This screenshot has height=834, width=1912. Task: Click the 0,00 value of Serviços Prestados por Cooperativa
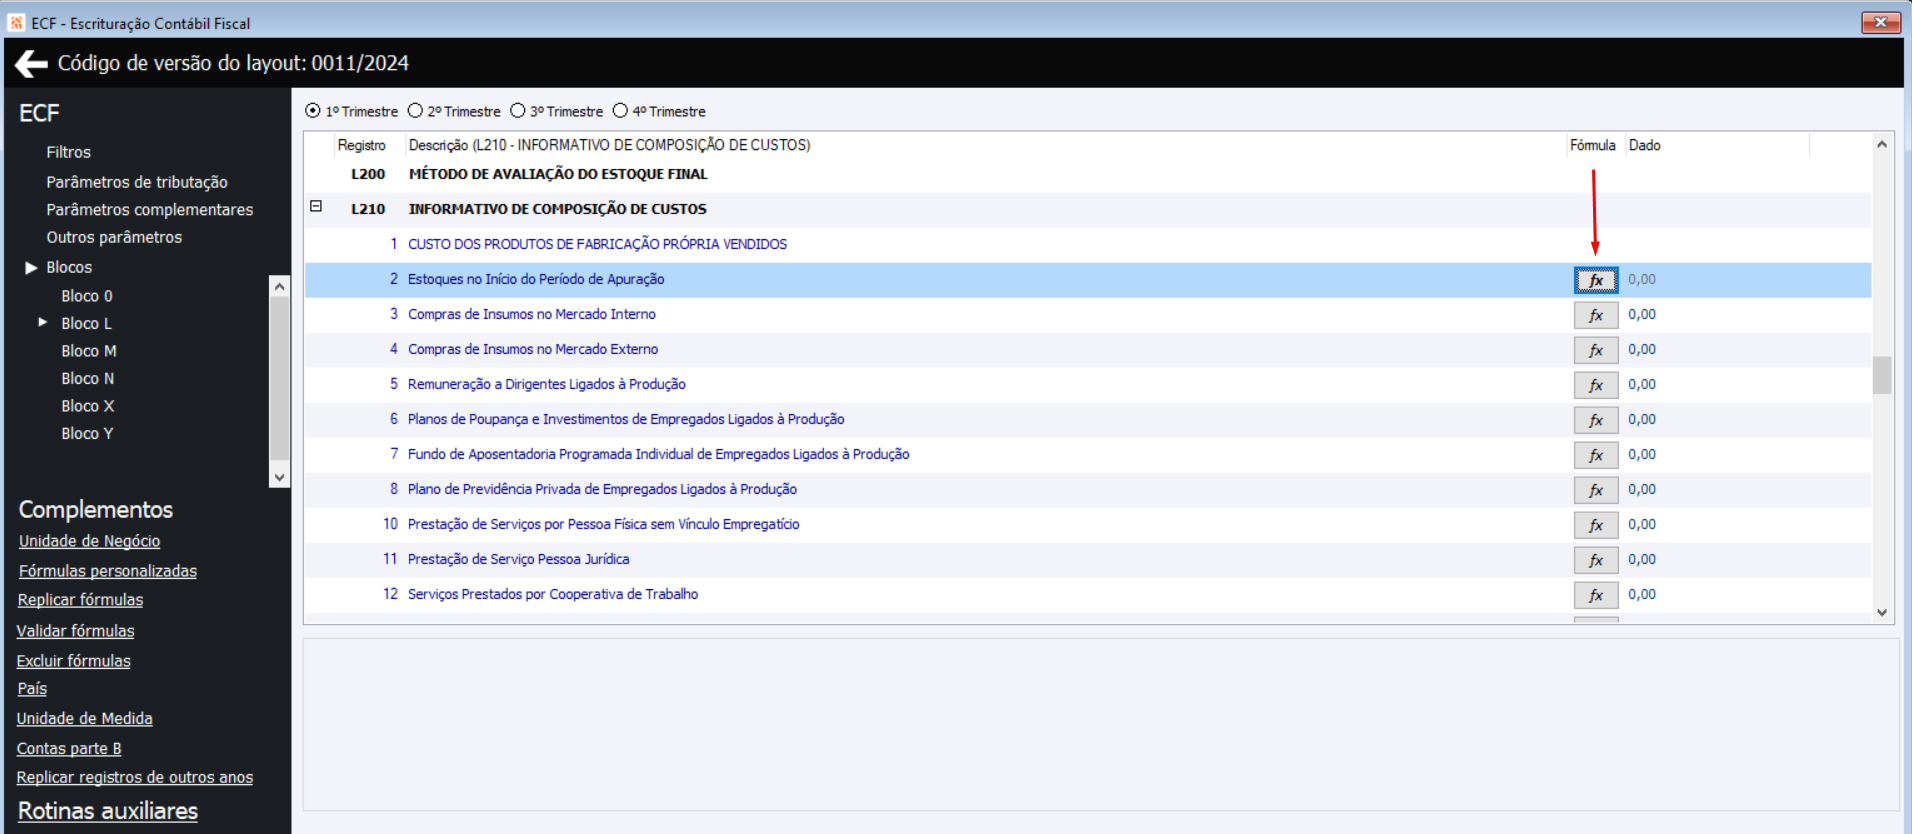tap(1641, 594)
